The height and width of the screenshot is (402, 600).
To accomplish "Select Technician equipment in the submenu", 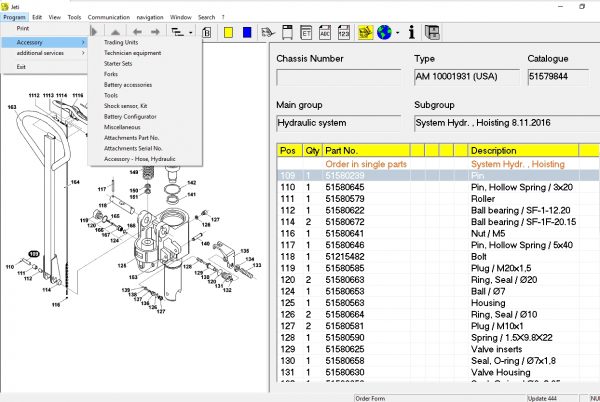I will [132, 53].
